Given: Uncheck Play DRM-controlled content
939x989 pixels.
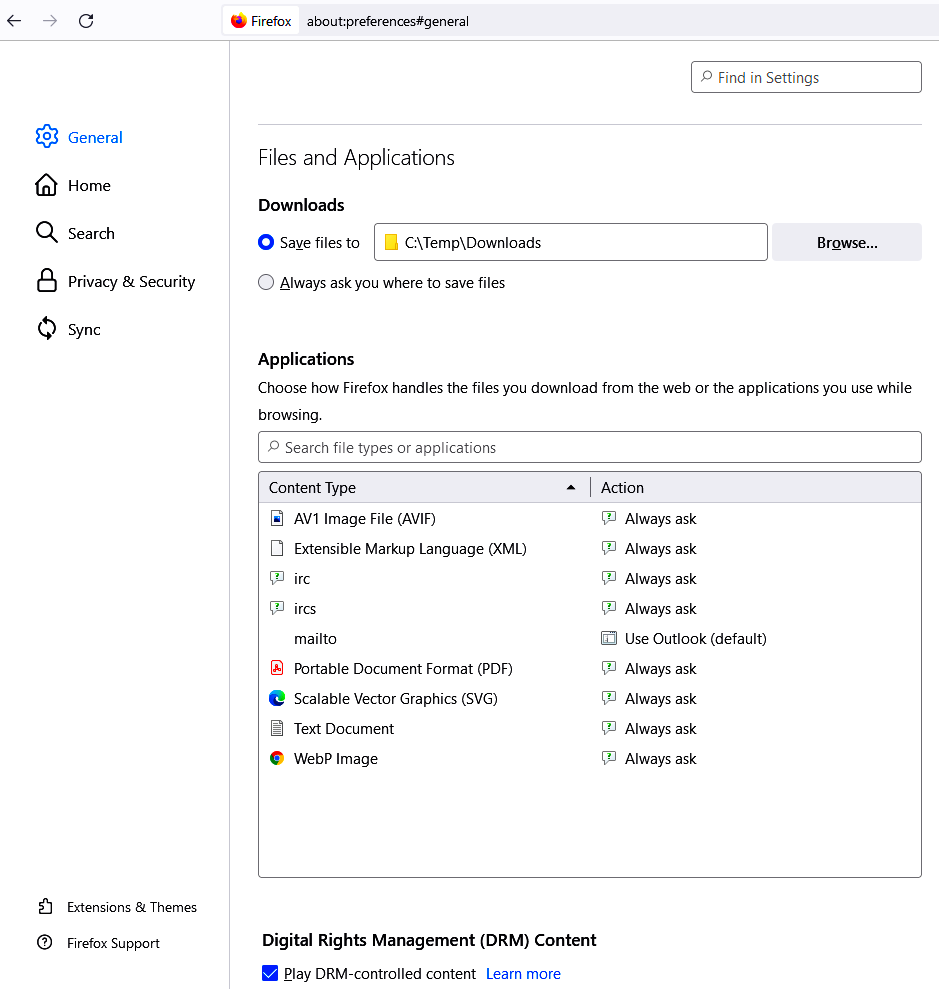Looking at the screenshot, I should point(270,973).
